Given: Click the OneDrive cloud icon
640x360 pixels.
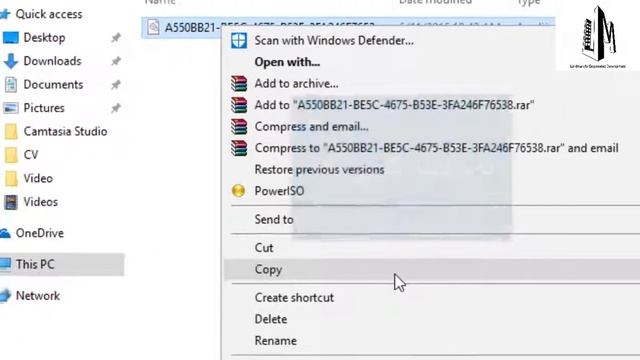Looking at the screenshot, I should 5,233.
